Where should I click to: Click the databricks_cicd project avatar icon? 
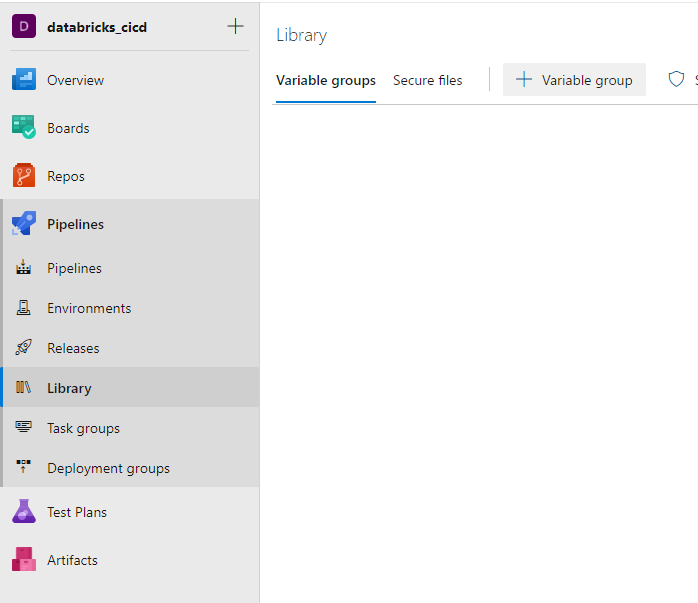pyautogui.click(x=24, y=26)
